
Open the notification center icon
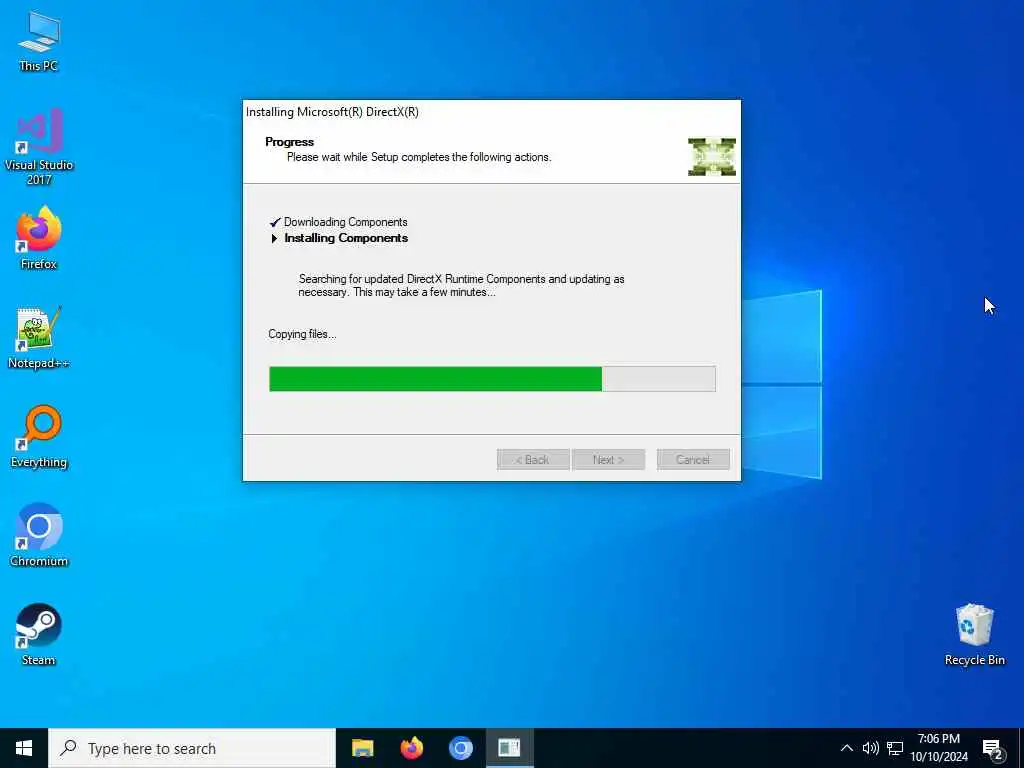click(993, 748)
